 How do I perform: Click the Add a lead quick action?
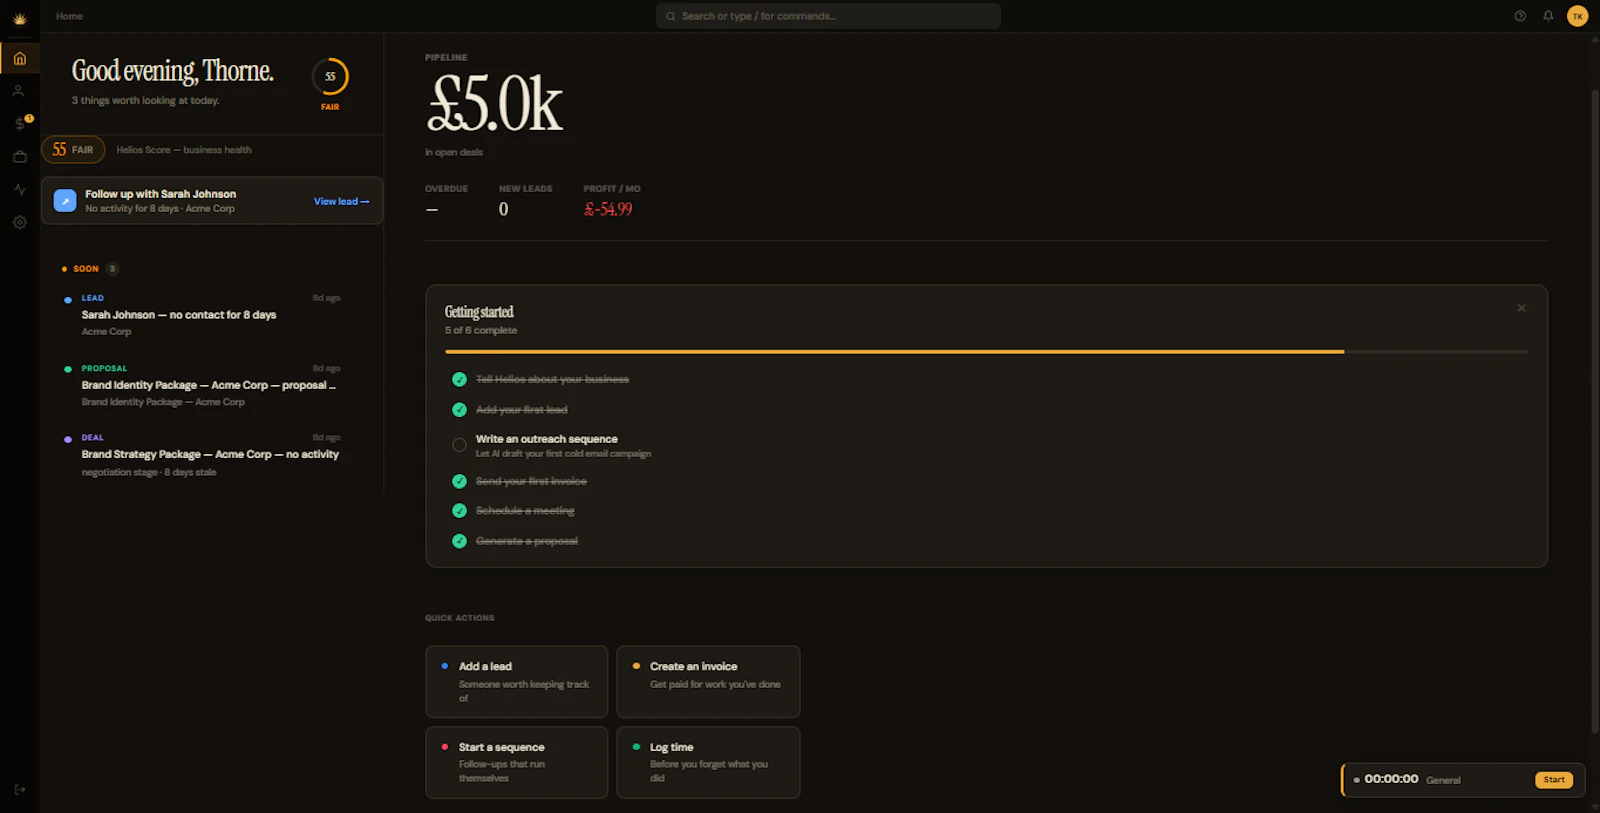(x=516, y=682)
